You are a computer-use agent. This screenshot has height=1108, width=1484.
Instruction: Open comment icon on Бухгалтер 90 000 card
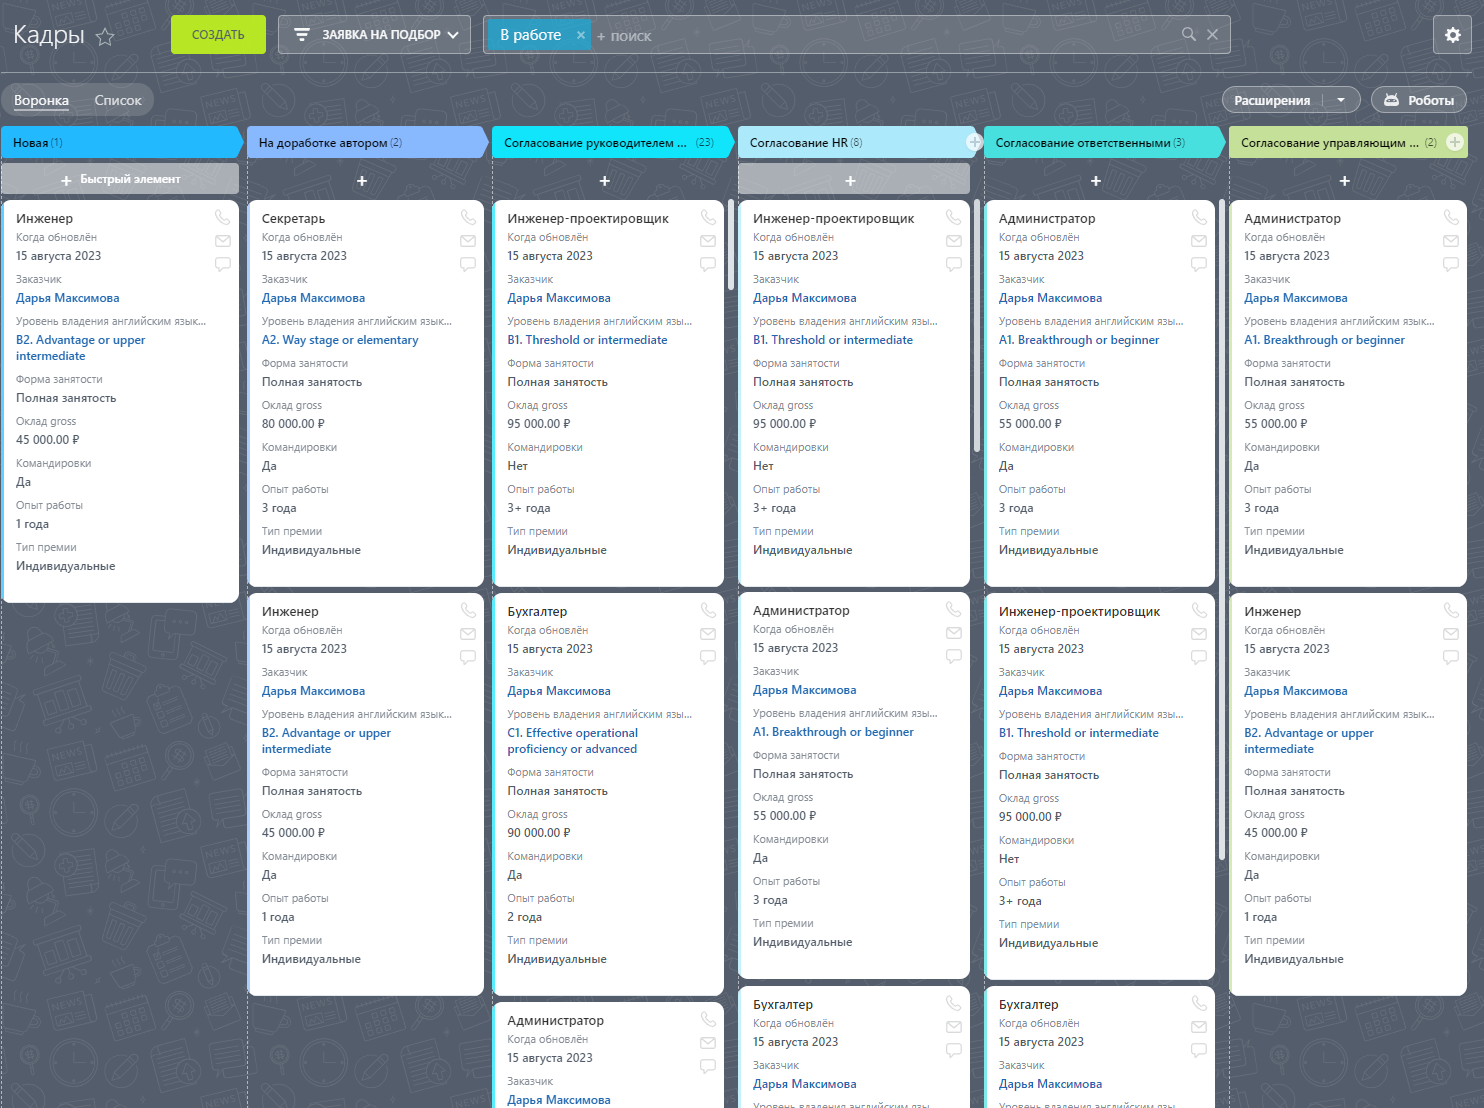tap(708, 657)
